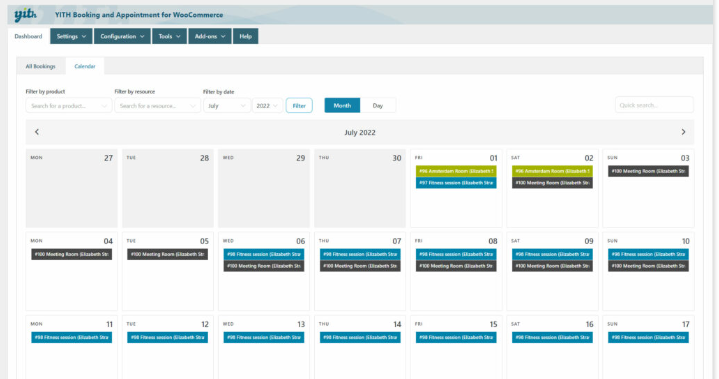Switch calendar to Day view
This screenshot has height=379, width=719.
click(x=378, y=105)
